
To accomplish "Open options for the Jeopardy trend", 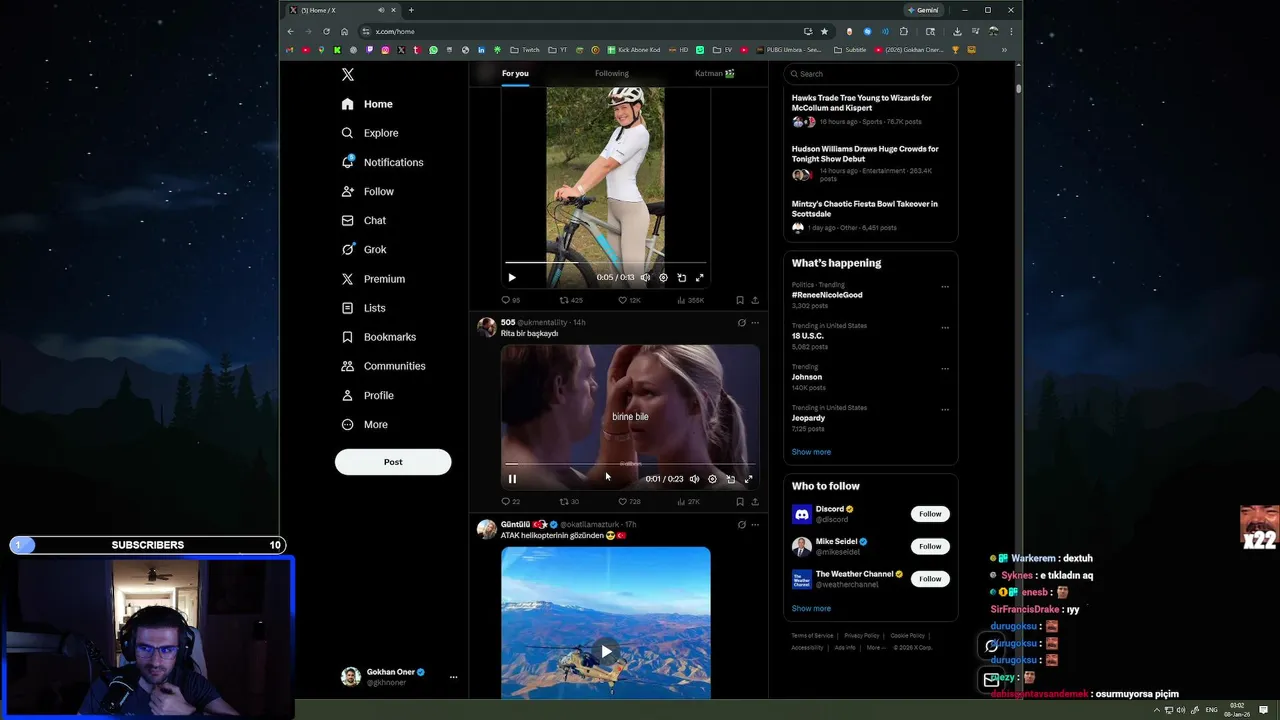I will tap(945, 410).
